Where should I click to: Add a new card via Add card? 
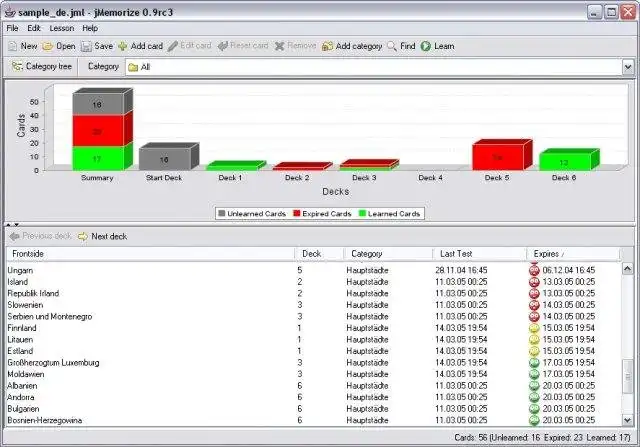coord(140,46)
